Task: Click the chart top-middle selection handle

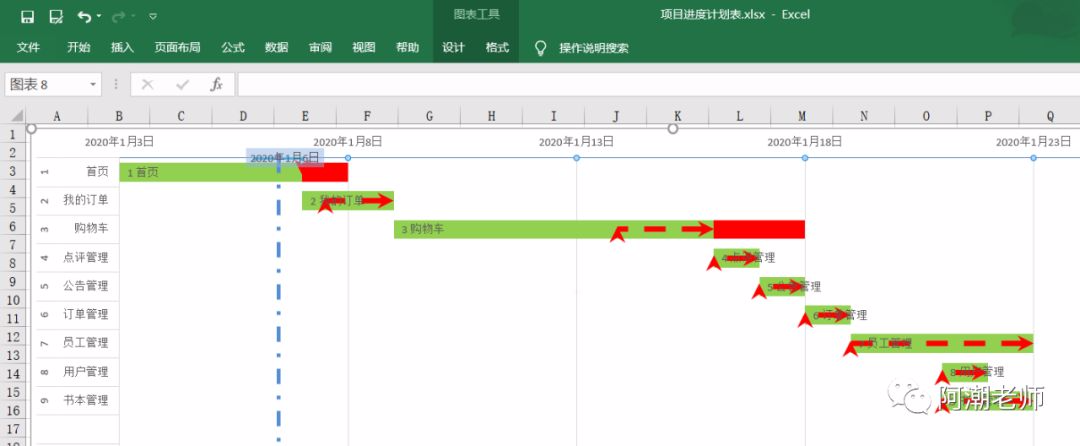Action: pos(673,128)
